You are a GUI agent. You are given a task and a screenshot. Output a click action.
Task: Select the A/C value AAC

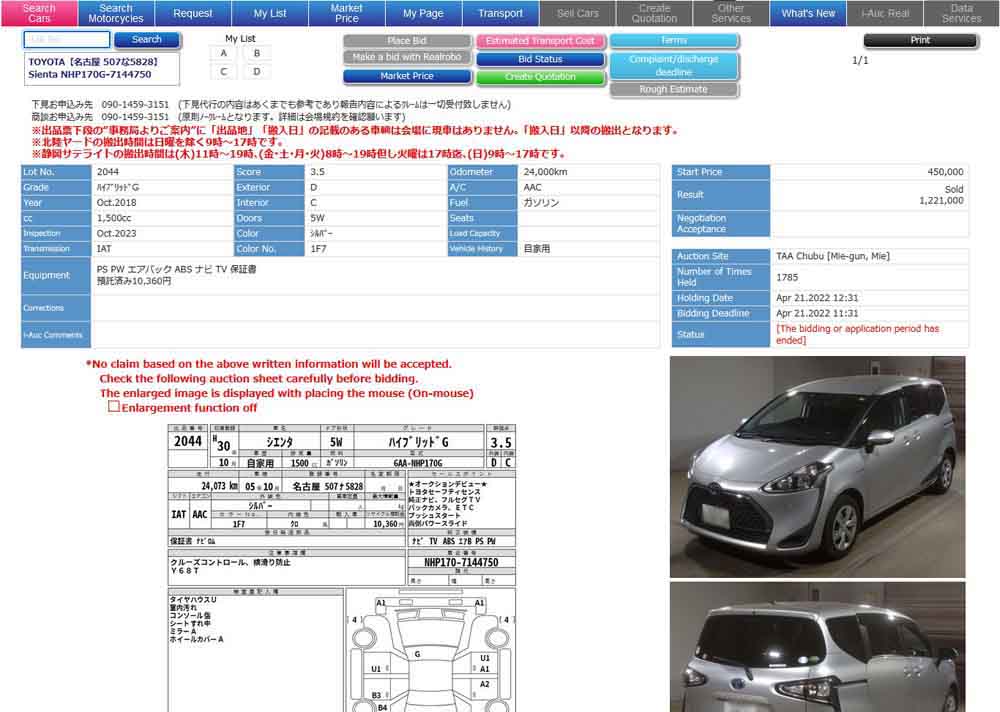coord(533,188)
